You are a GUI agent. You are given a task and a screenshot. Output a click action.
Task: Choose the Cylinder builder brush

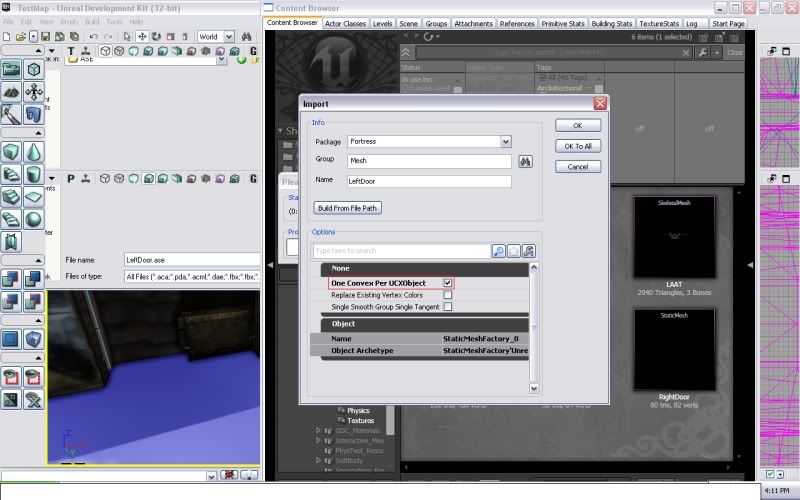(34, 174)
